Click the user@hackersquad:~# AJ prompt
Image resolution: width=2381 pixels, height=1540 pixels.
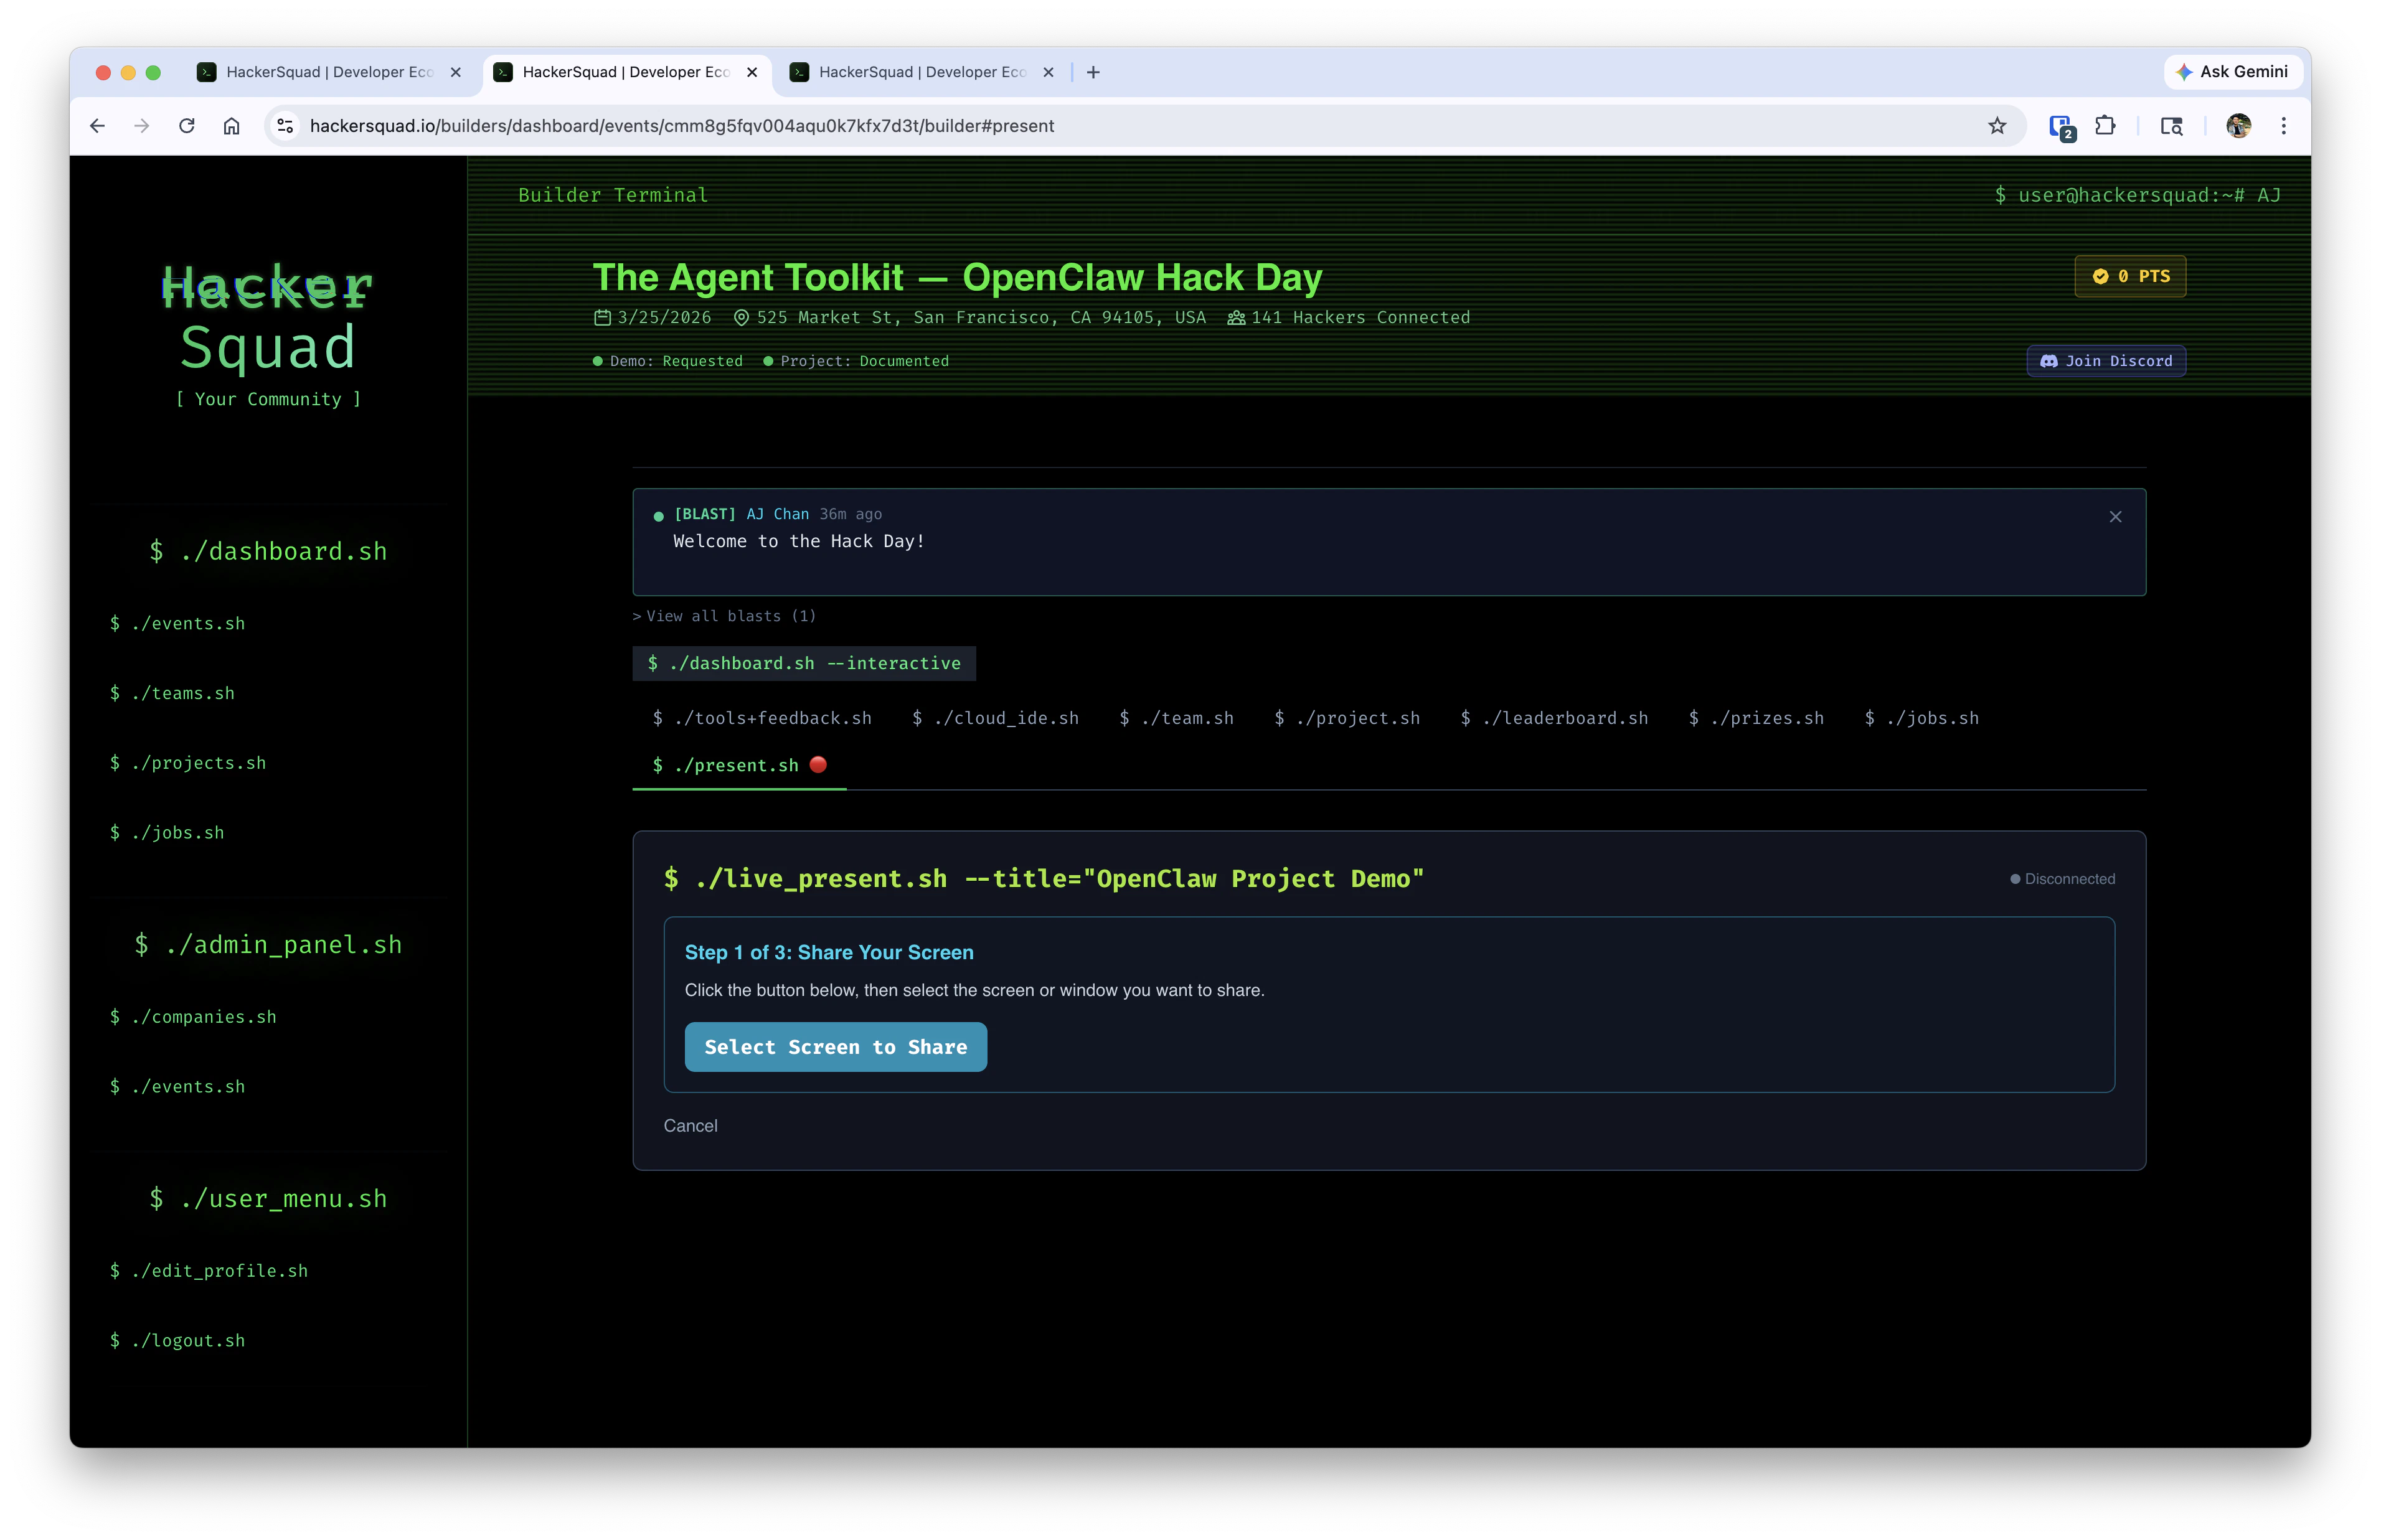point(2137,195)
